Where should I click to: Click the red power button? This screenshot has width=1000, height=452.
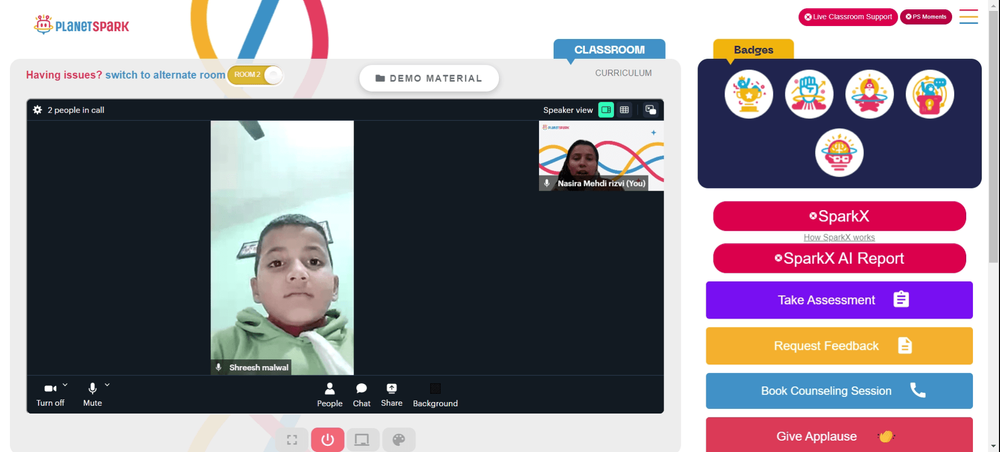328,440
